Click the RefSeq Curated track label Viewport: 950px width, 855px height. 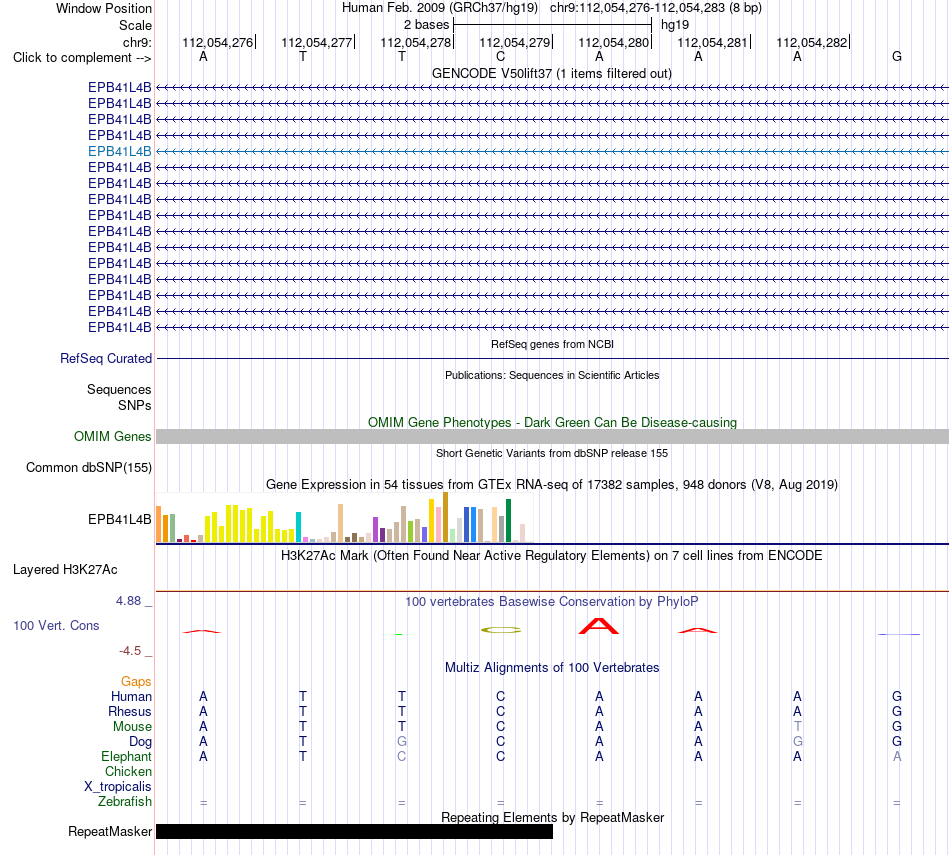click(105, 359)
